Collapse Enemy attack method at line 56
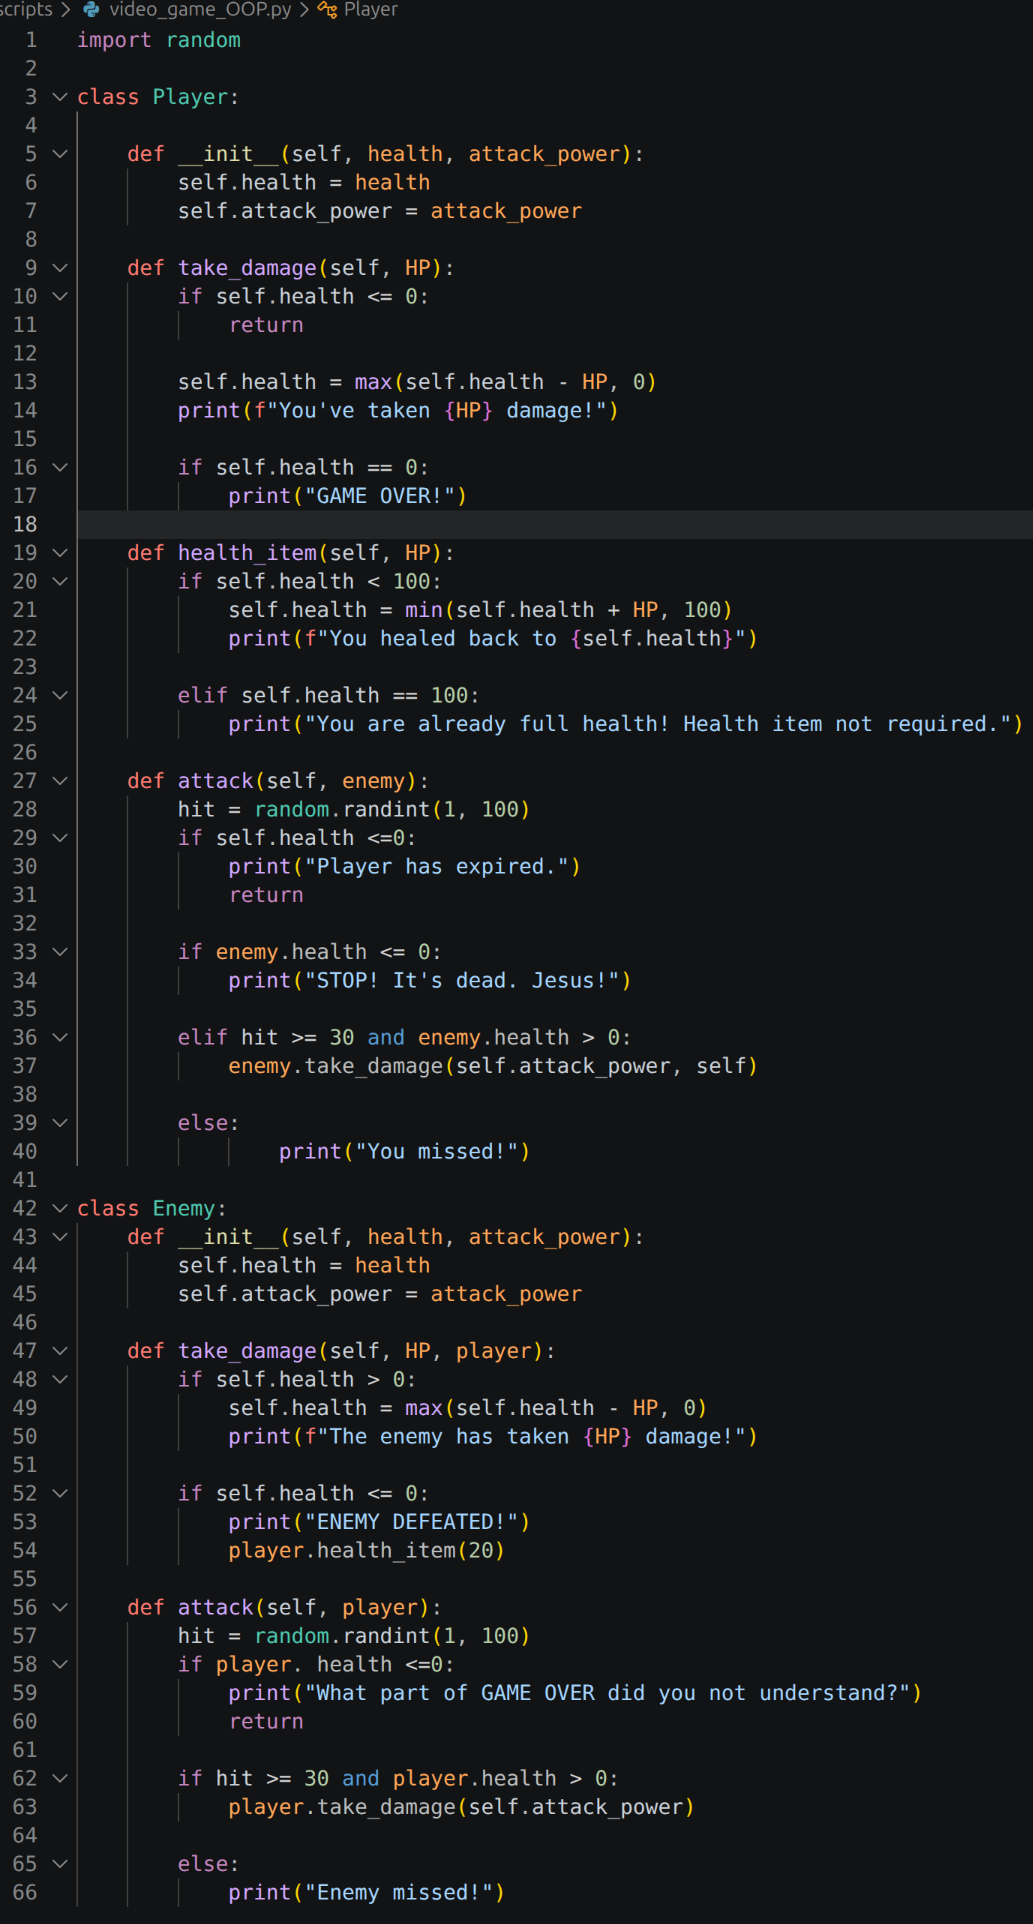 click(60, 1607)
